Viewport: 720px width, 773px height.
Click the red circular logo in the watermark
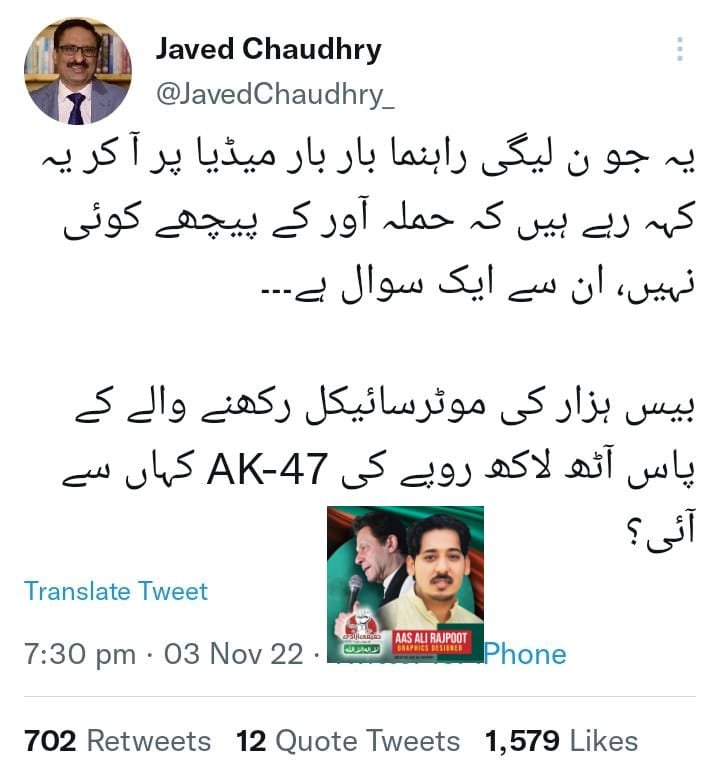click(362, 624)
